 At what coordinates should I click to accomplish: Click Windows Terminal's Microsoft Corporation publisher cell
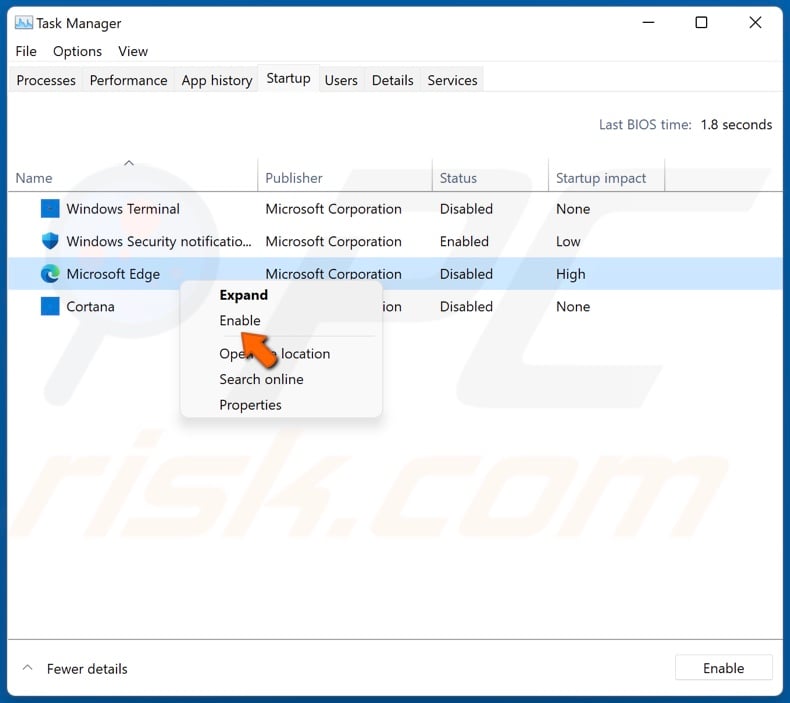[334, 209]
